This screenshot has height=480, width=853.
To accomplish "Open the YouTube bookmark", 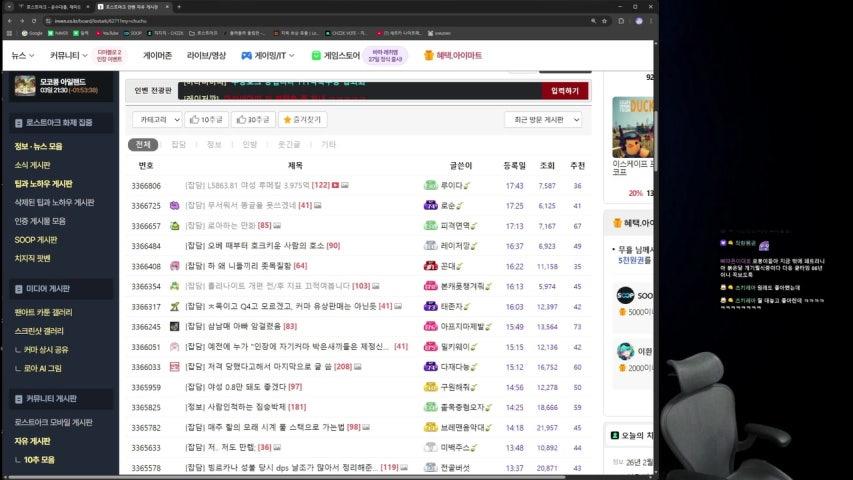I will click(x=107, y=33).
